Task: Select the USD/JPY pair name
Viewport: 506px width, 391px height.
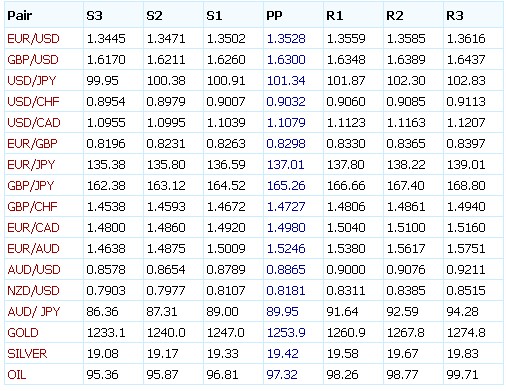Action: 32,81
